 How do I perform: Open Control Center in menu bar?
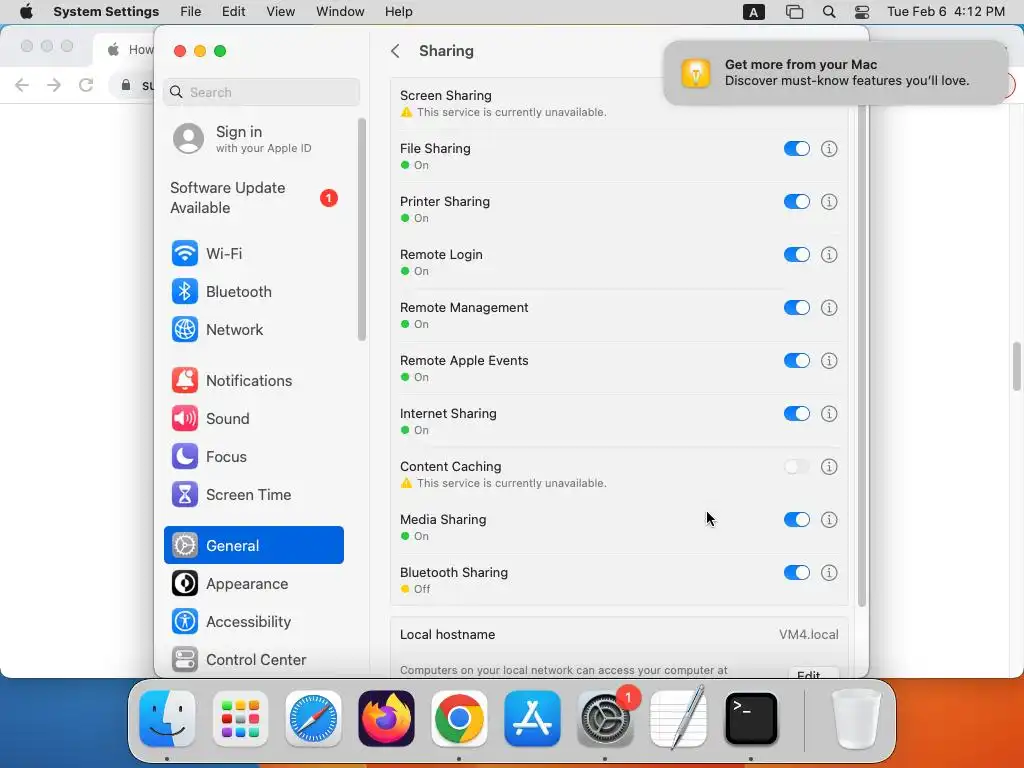pyautogui.click(x=862, y=12)
